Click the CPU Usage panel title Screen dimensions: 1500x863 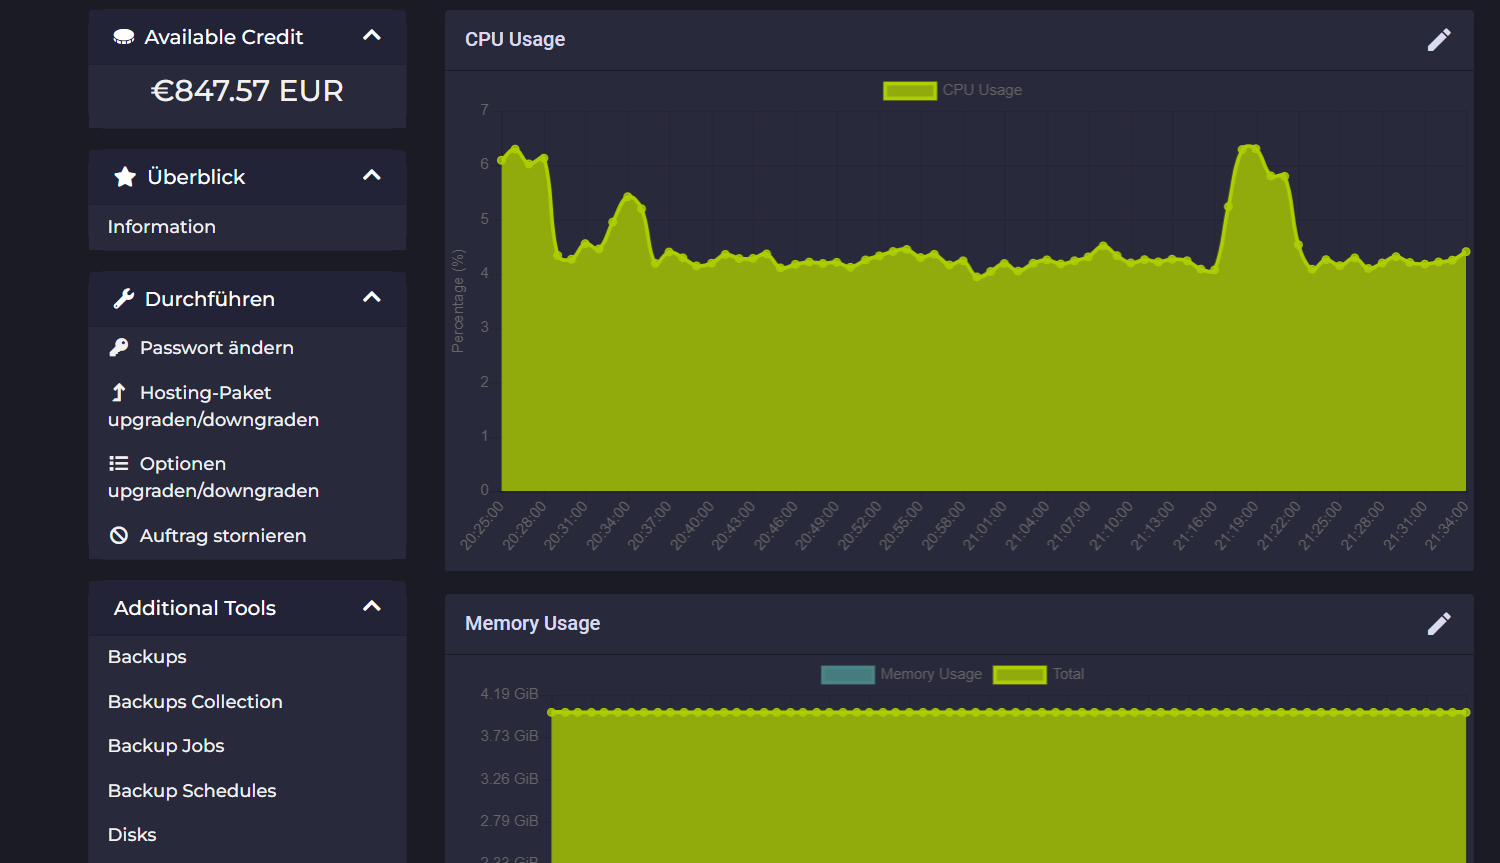(515, 40)
